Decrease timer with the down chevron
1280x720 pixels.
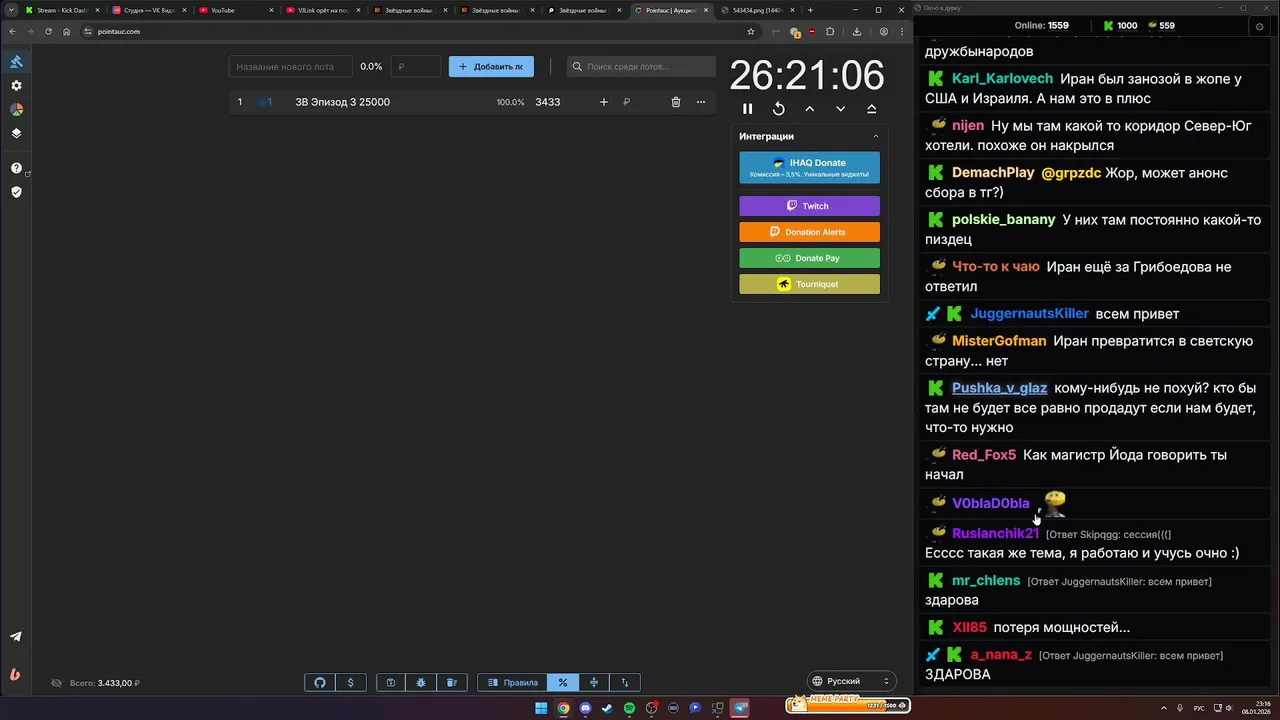click(840, 109)
